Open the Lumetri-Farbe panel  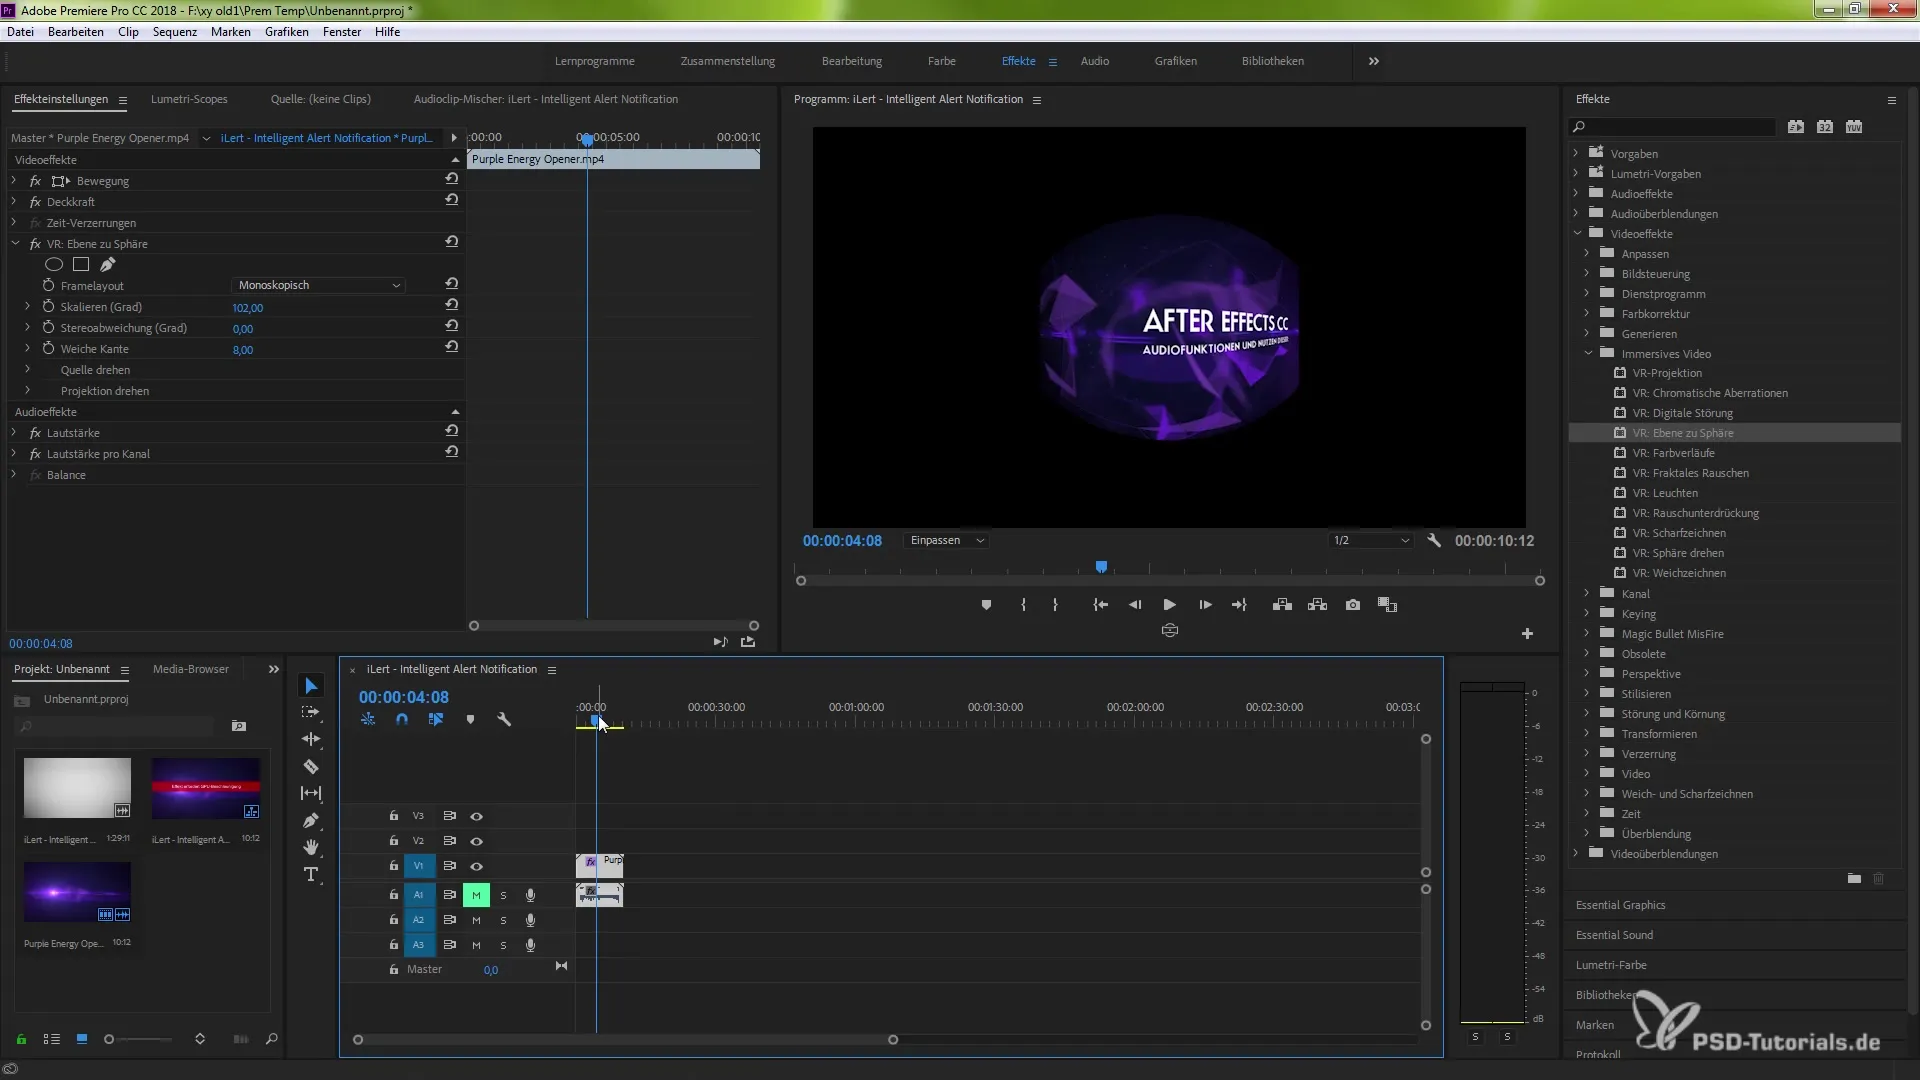pos(1611,965)
